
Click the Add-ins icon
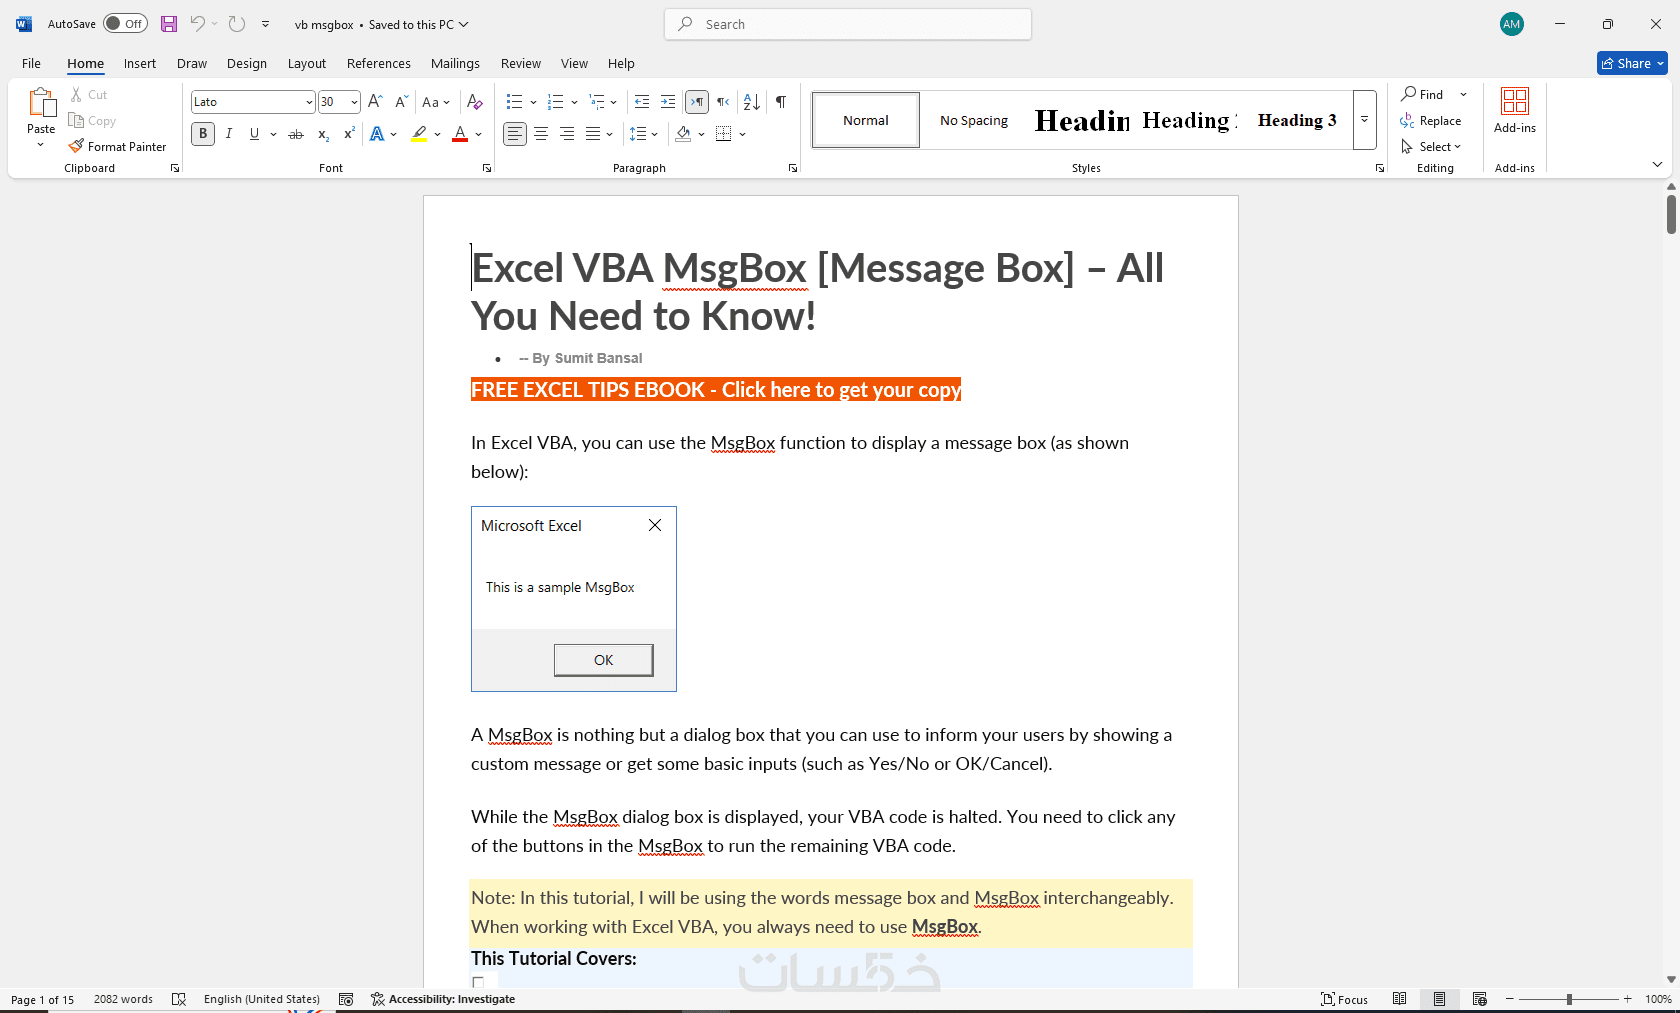pos(1515,101)
